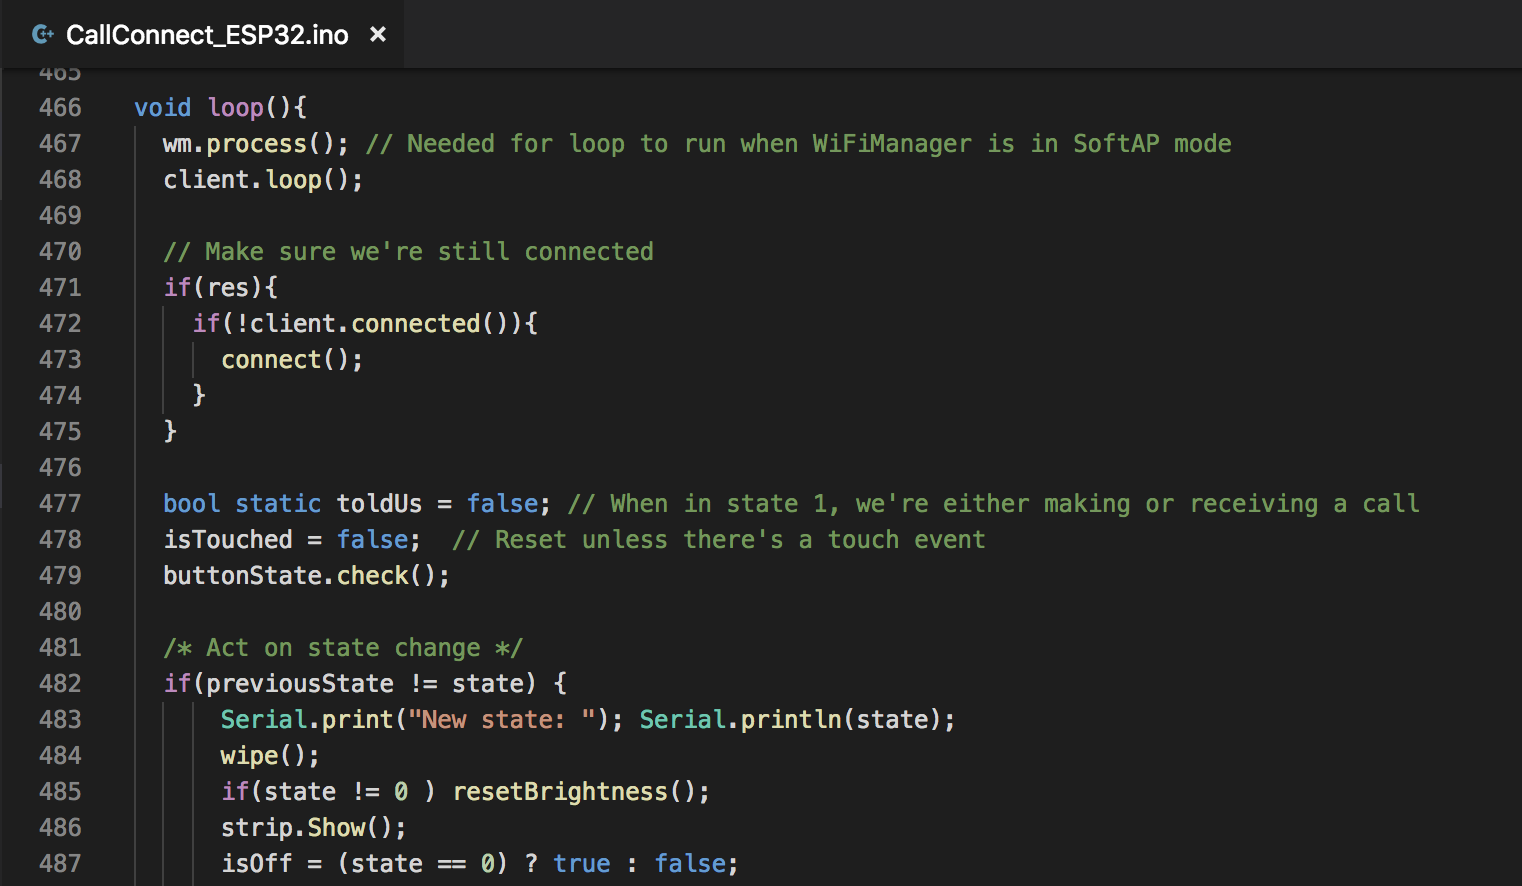Close the CallConnect_ESP32.ino tab
The height and width of the screenshot is (886, 1522).
pos(378,35)
